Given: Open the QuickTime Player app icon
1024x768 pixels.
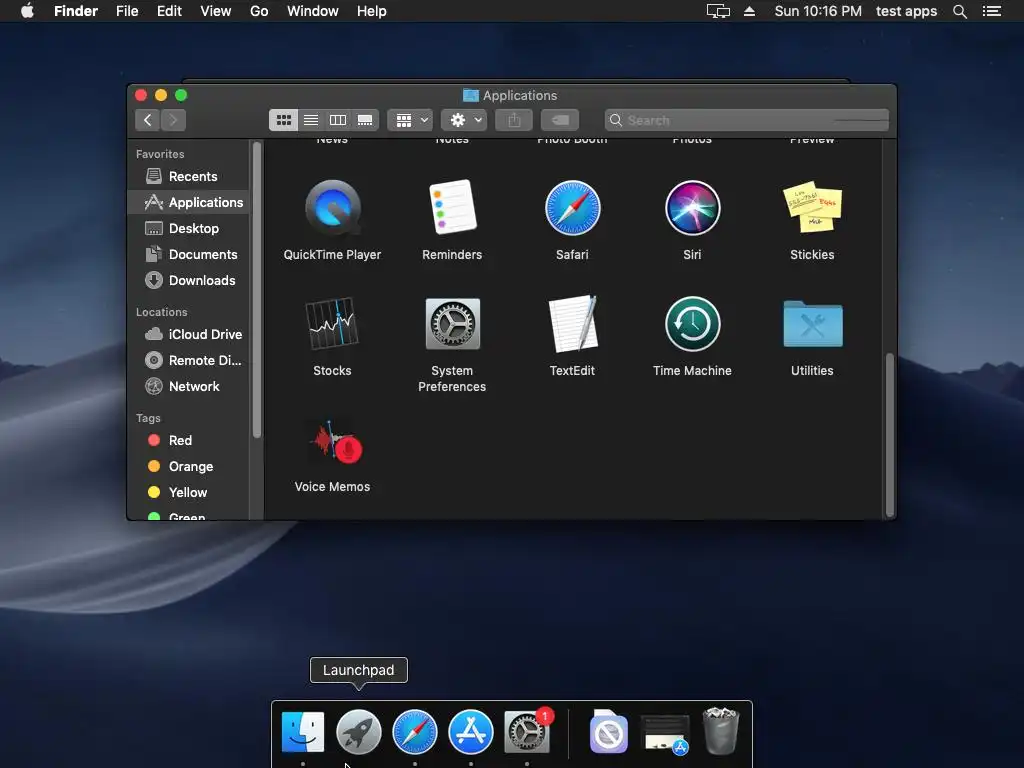Looking at the screenshot, I should pyautogui.click(x=332, y=208).
